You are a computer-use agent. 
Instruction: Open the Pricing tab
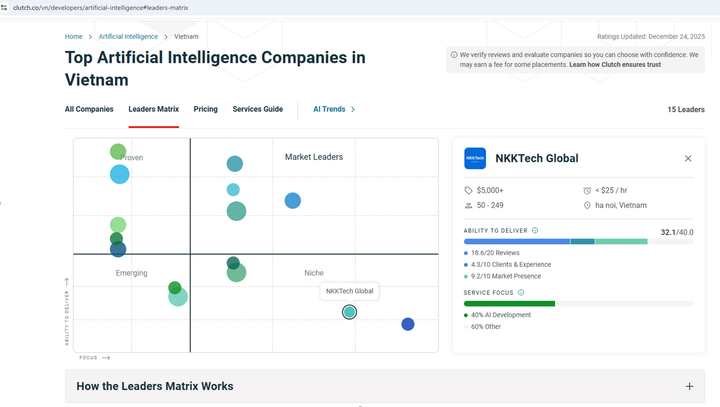point(206,109)
